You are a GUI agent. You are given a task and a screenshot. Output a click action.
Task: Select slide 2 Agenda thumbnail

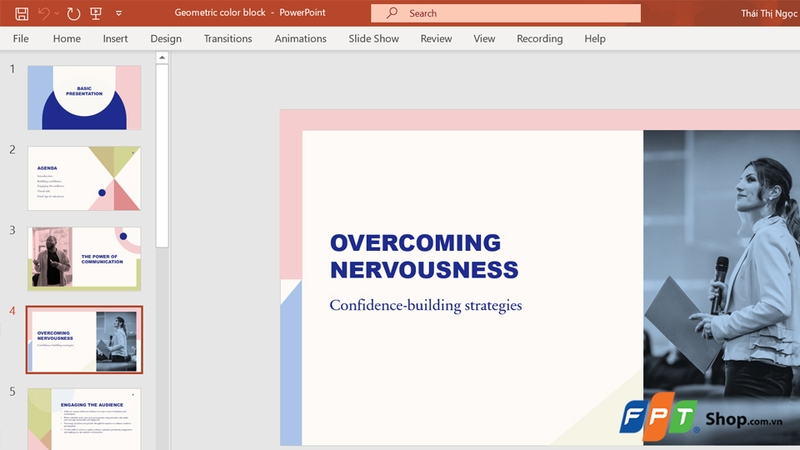[84, 179]
